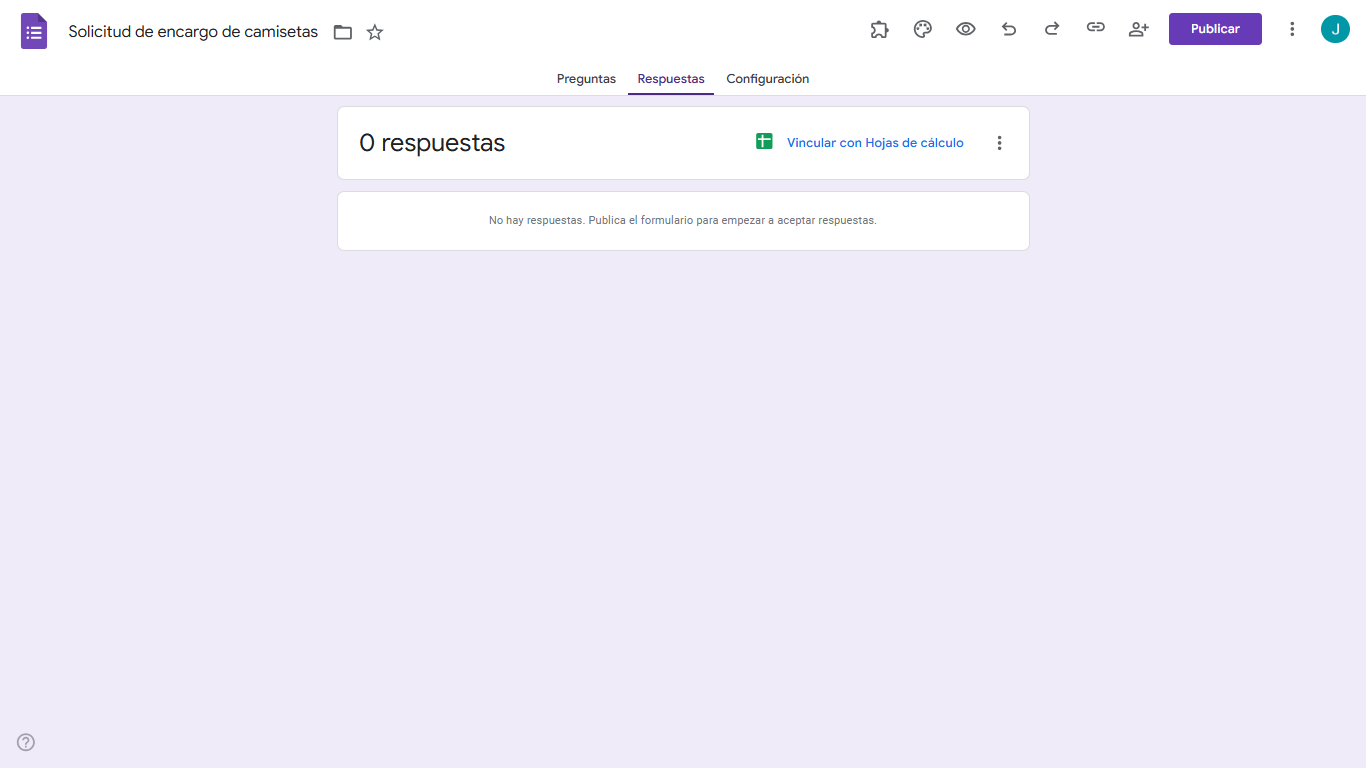Open the top three-dot options menu
The width and height of the screenshot is (1366, 768).
tap(1292, 29)
